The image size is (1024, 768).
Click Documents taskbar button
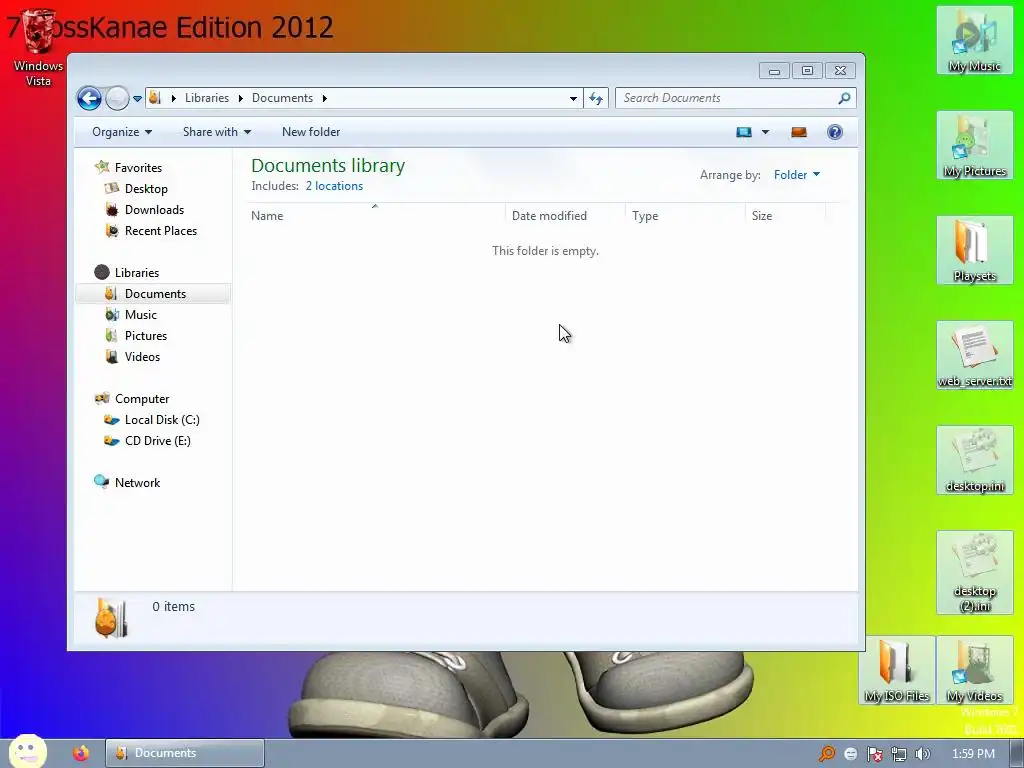(x=185, y=753)
